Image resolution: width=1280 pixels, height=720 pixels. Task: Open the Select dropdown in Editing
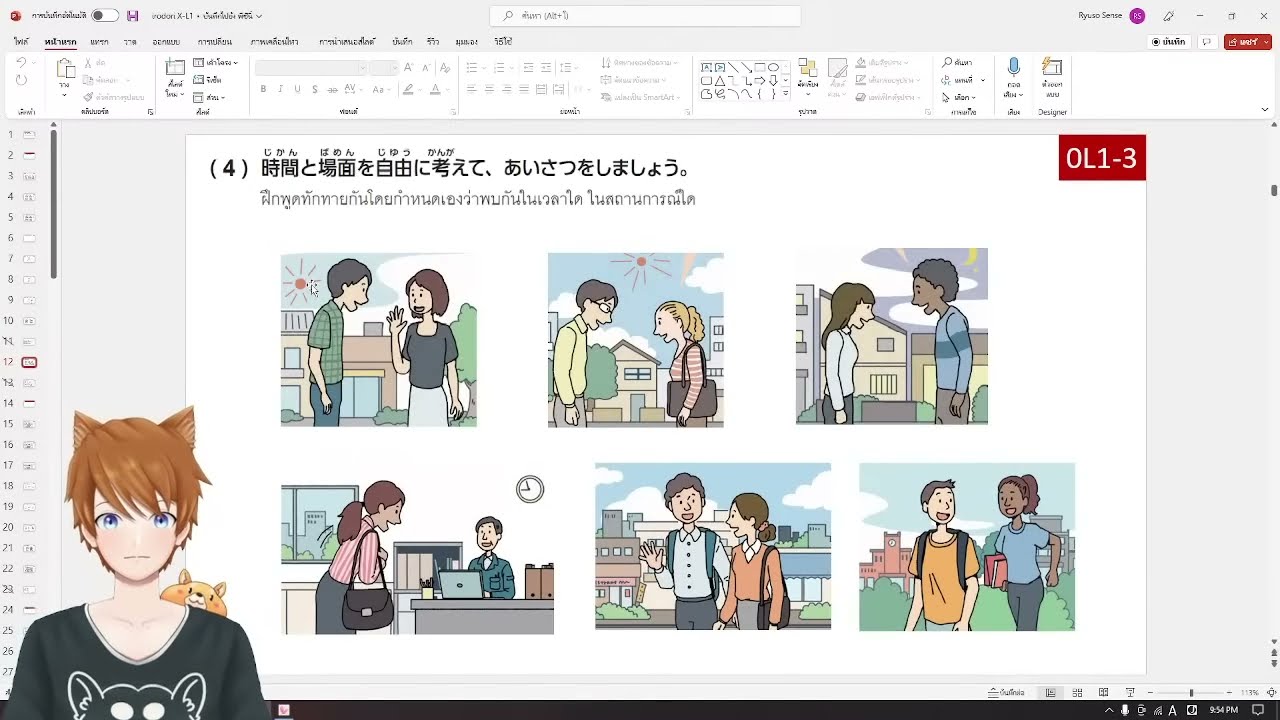(x=959, y=97)
